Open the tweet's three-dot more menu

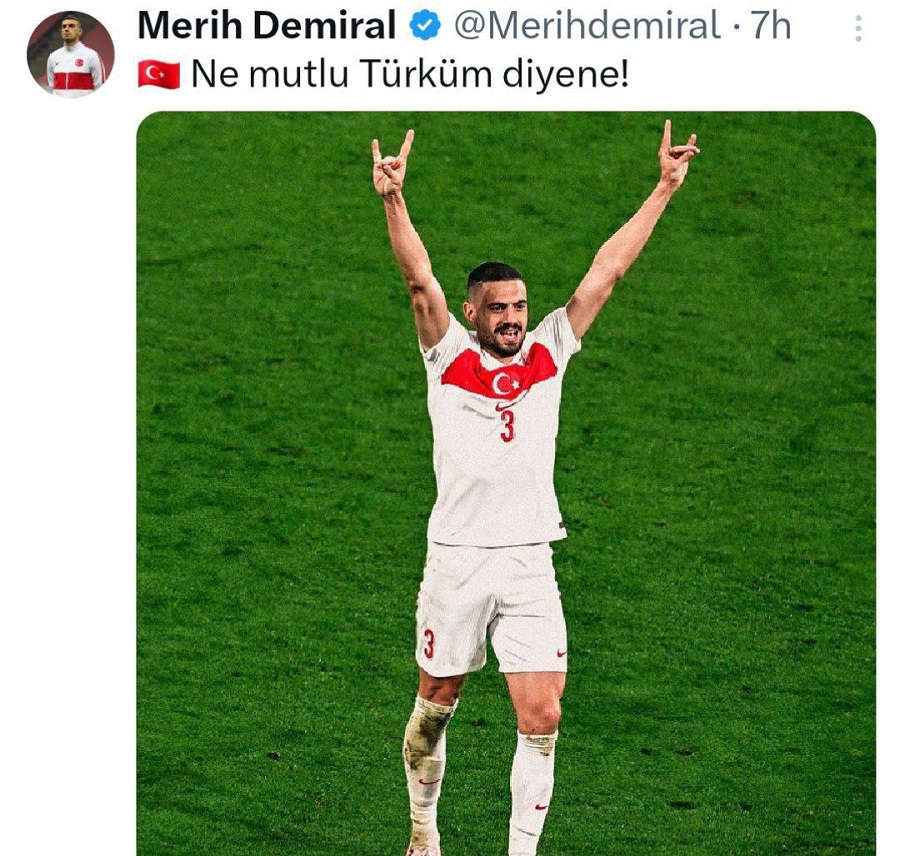pyautogui.click(x=858, y=28)
